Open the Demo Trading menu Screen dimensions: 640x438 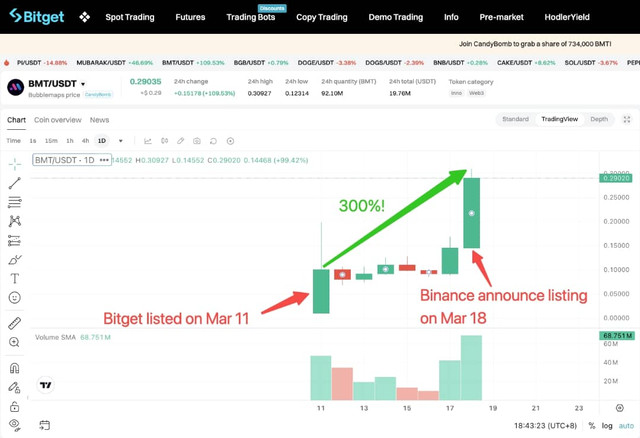(x=396, y=17)
